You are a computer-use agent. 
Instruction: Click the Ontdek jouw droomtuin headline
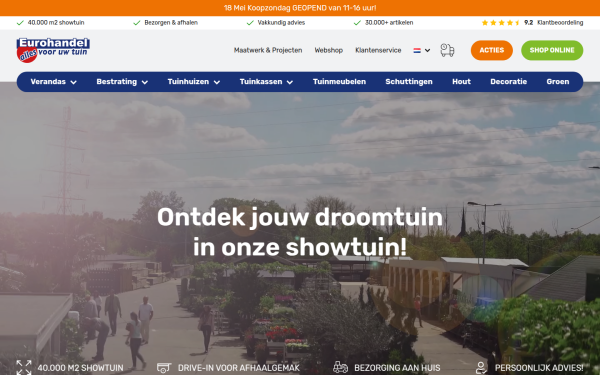coord(300,232)
